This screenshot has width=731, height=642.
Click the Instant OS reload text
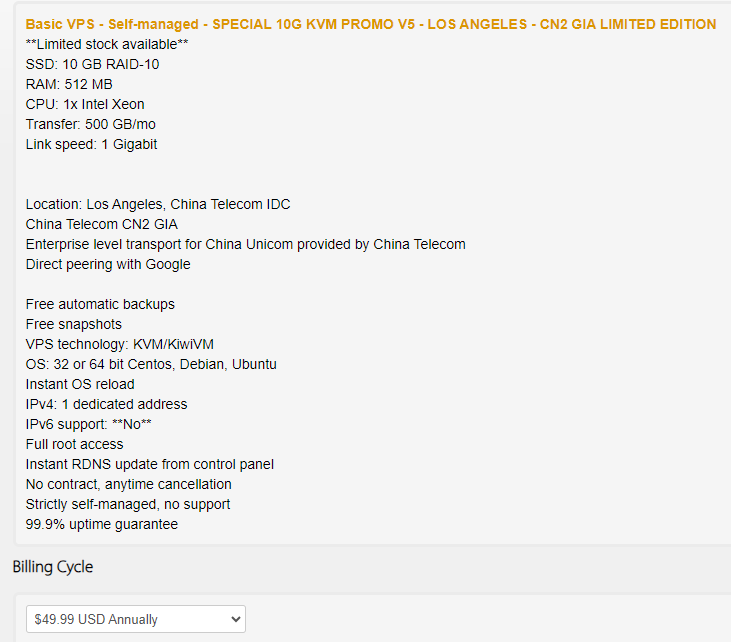tap(80, 384)
